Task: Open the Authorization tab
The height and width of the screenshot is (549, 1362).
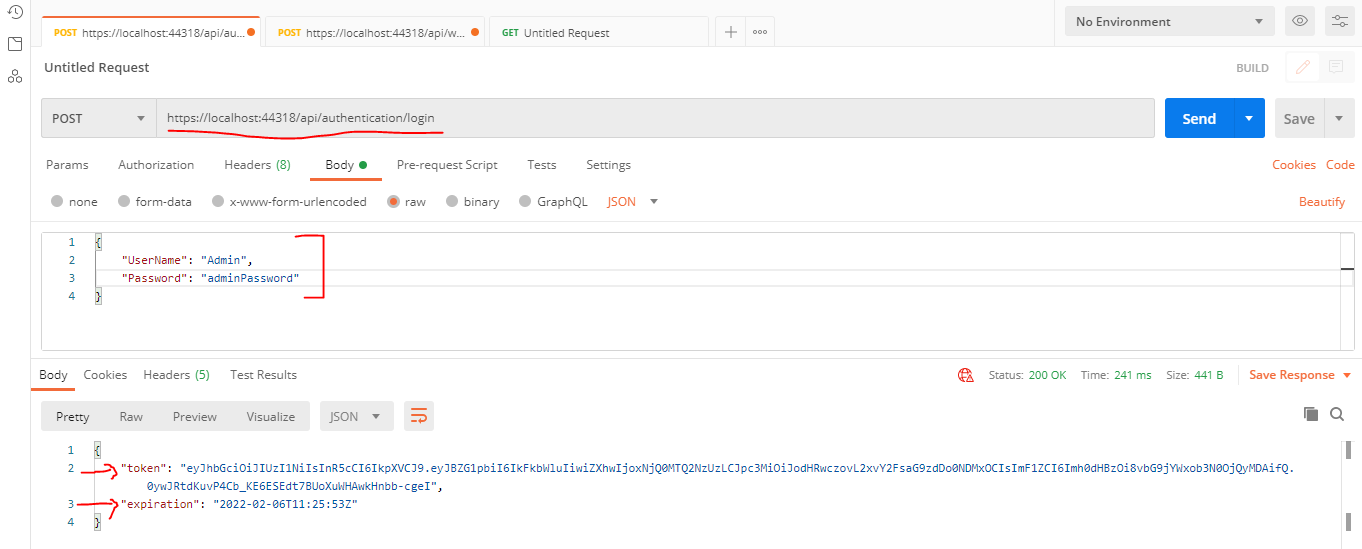Action: [x=156, y=164]
